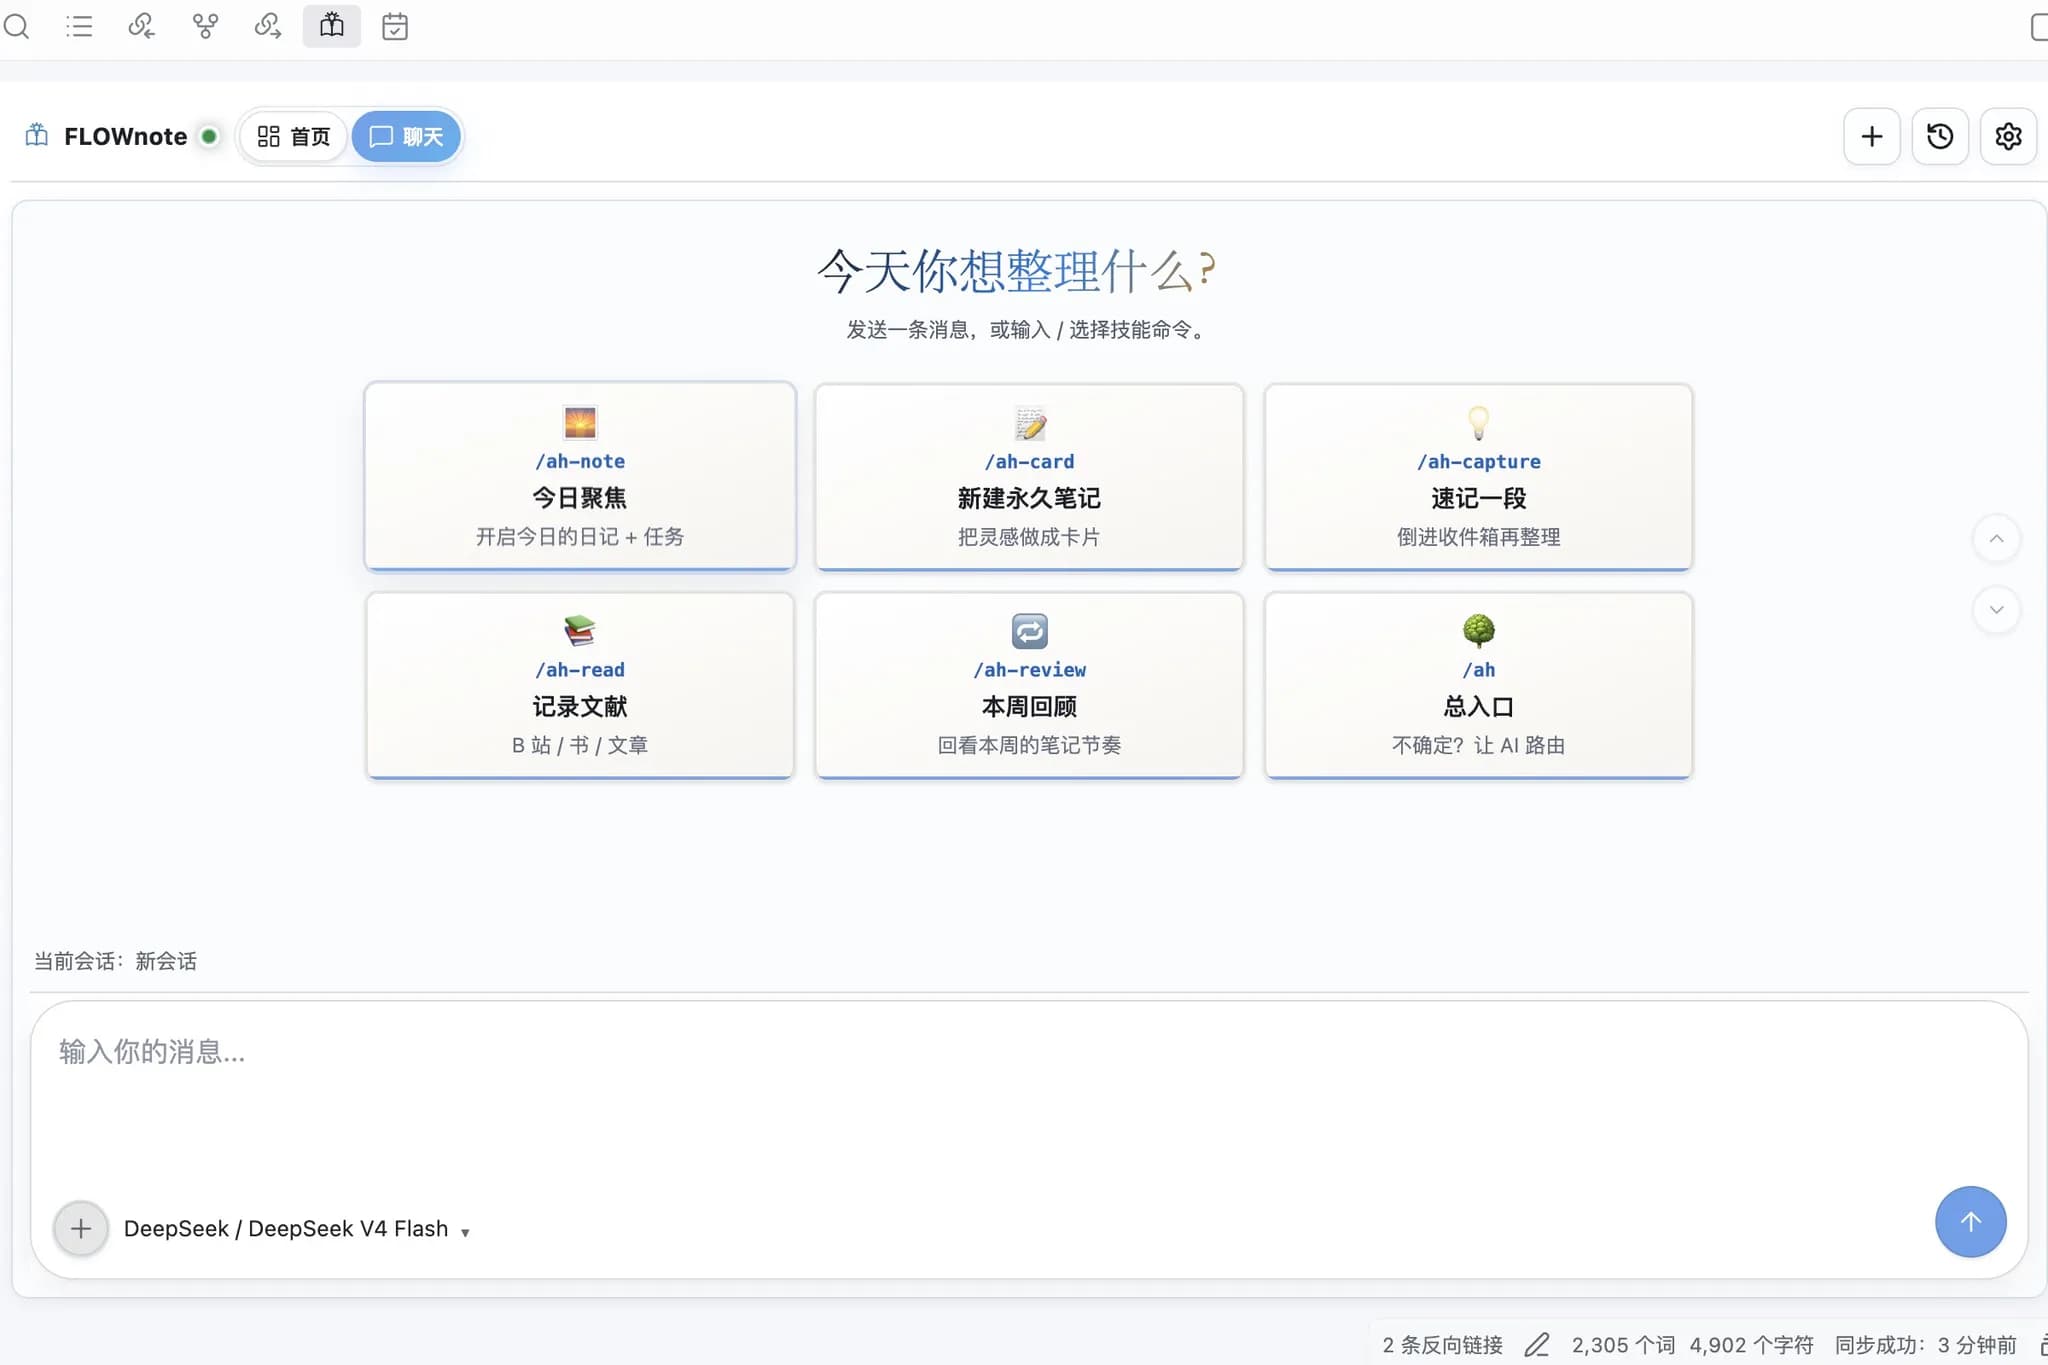Image resolution: width=2048 pixels, height=1365 pixels.
Task: Click the scroll down chevron button
Action: (1996, 610)
